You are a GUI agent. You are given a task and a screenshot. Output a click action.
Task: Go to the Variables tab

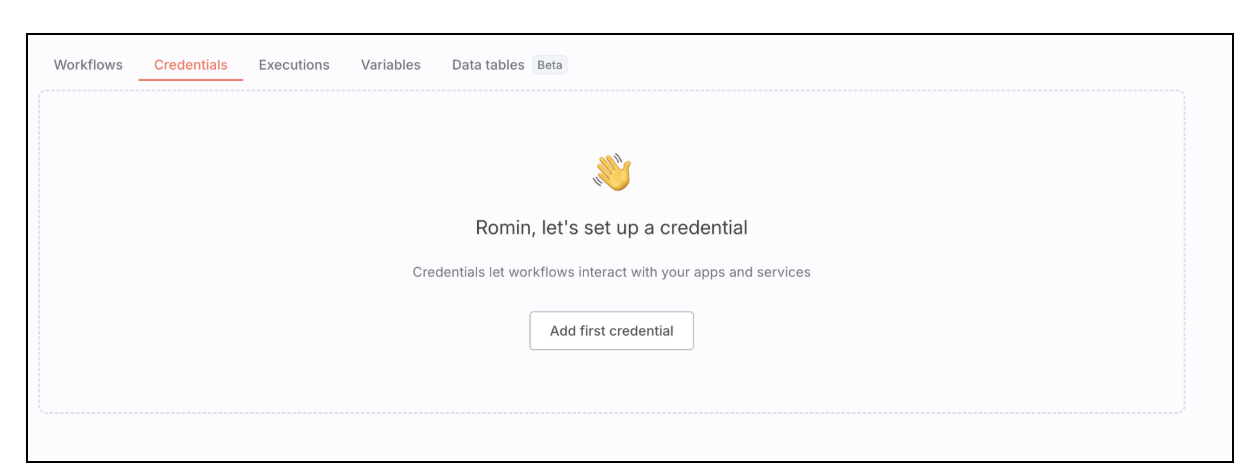[391, 65]
